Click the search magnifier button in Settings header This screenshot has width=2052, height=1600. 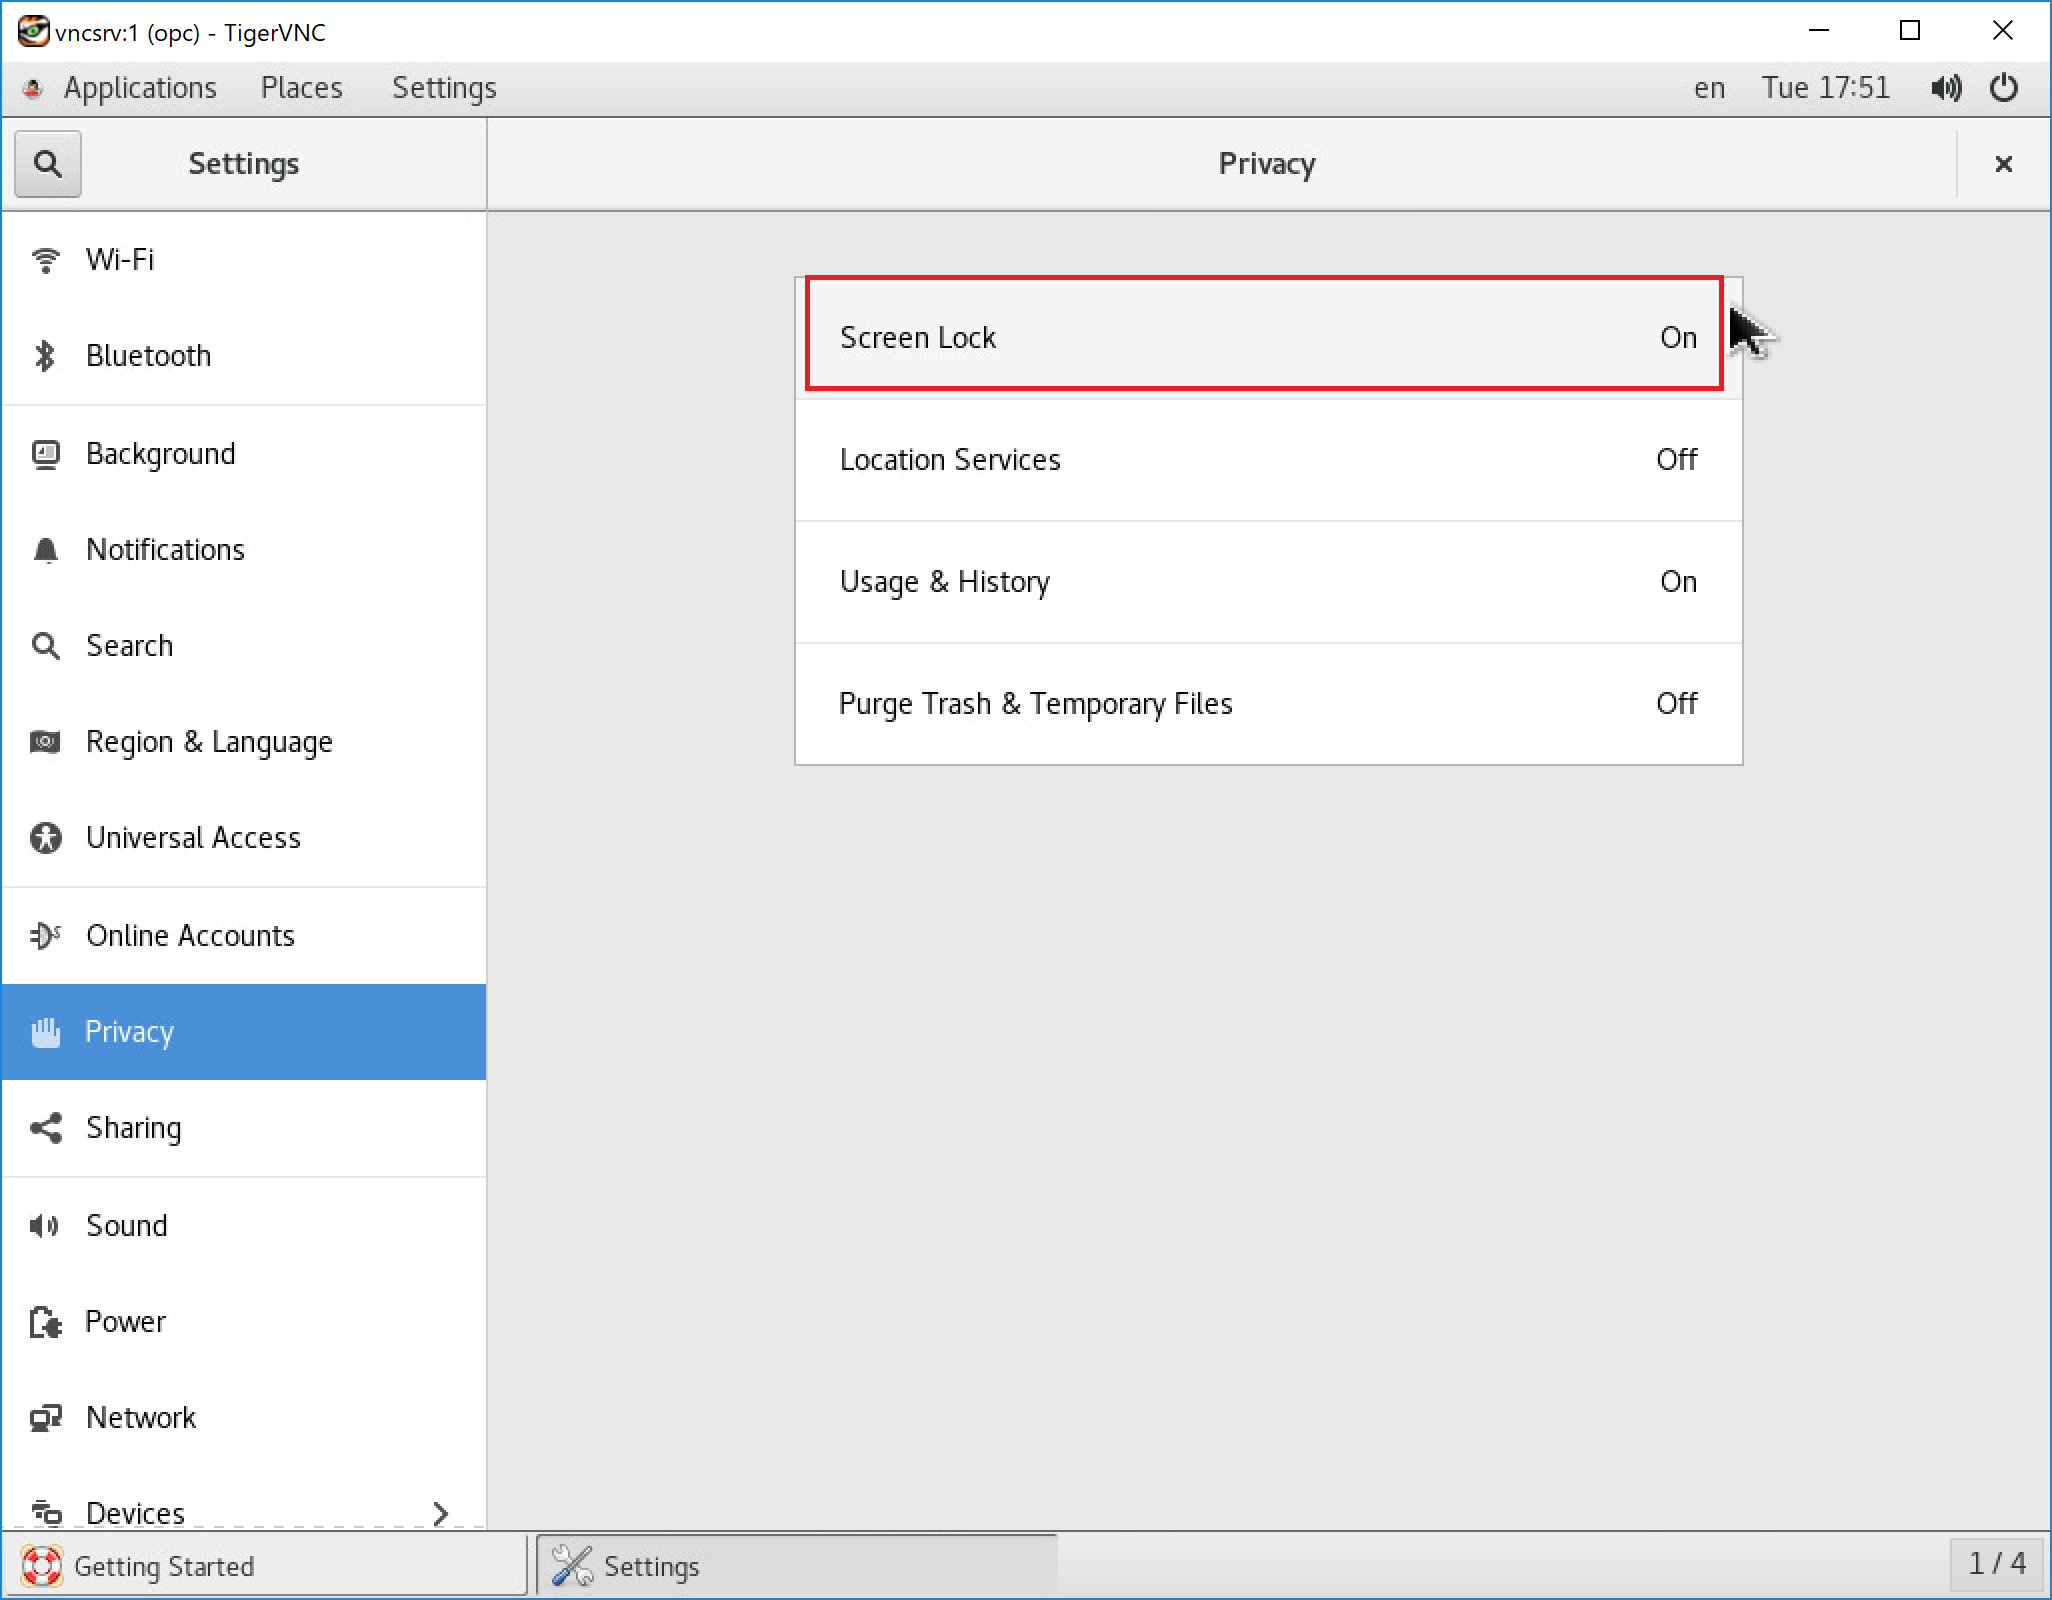[47, 164]
